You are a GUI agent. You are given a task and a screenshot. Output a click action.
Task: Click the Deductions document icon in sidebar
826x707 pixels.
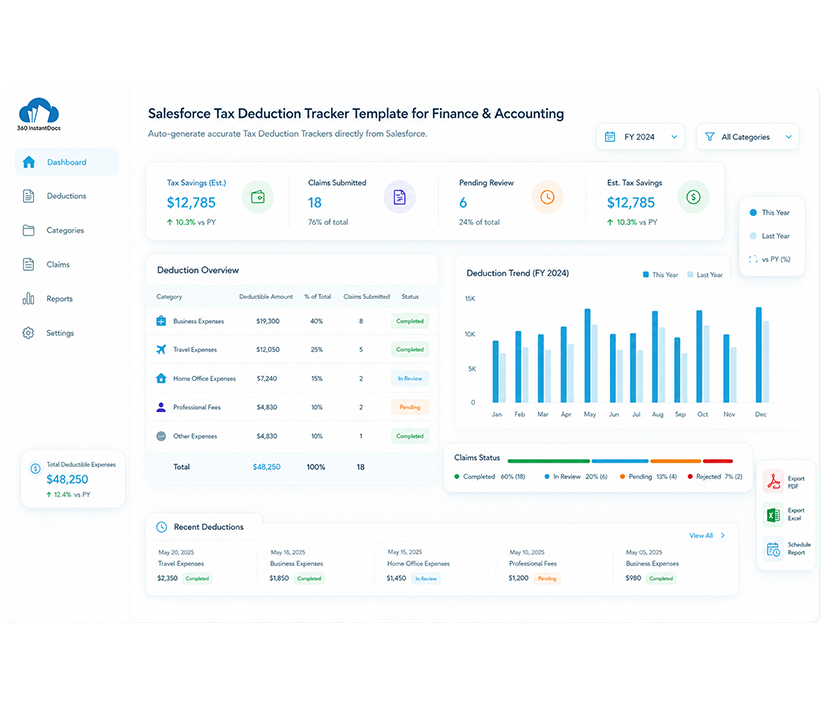click(28, 196)
